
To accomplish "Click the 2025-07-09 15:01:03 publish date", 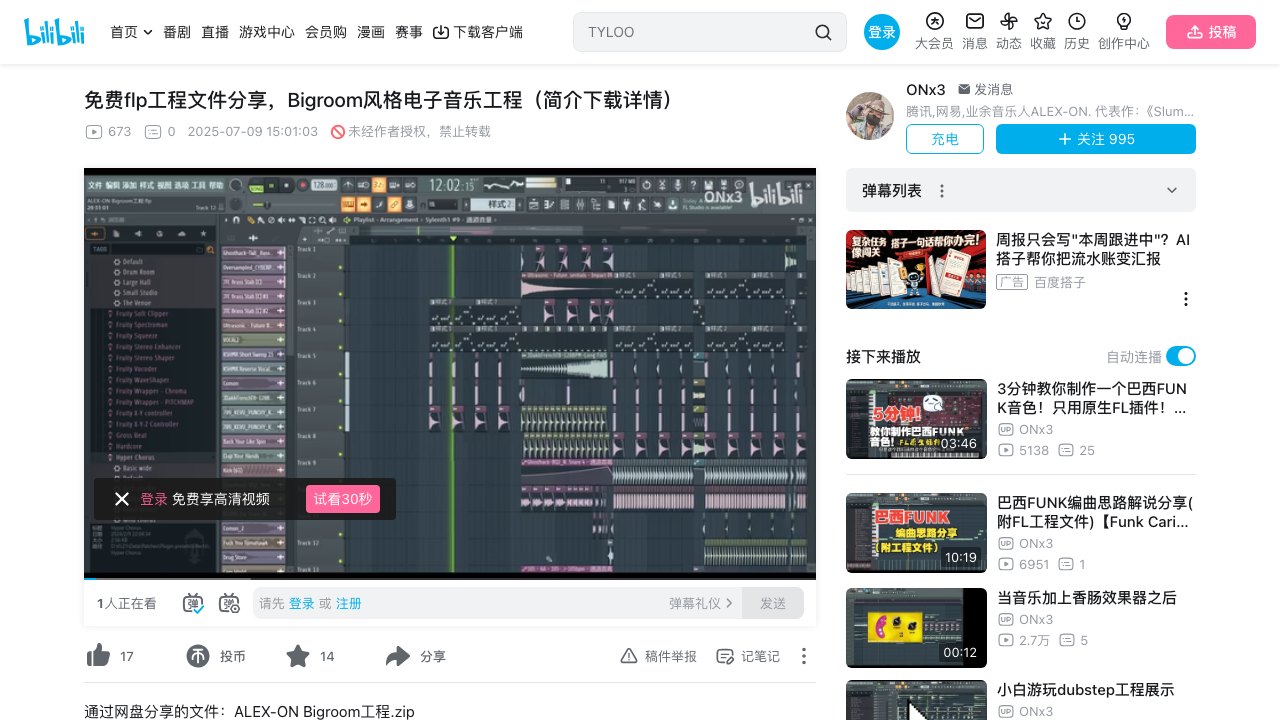I will click(253, 131).
